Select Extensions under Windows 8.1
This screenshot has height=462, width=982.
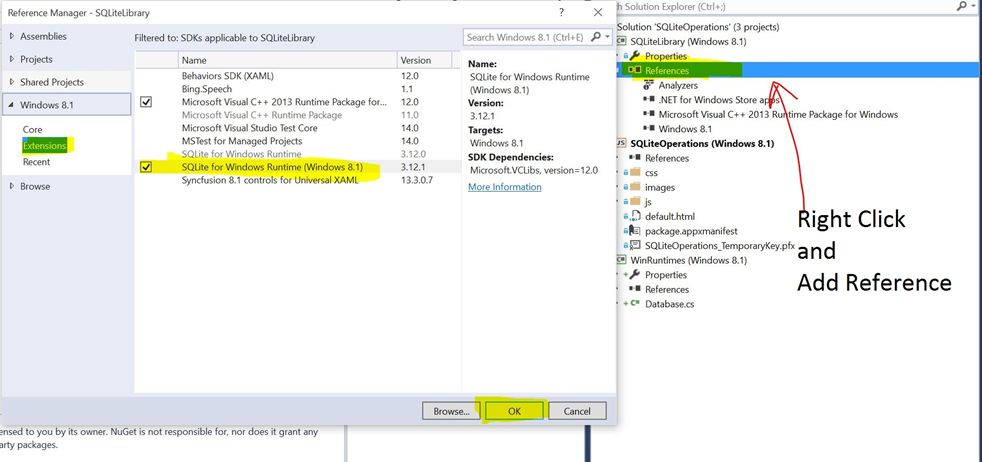pos(44,146)
